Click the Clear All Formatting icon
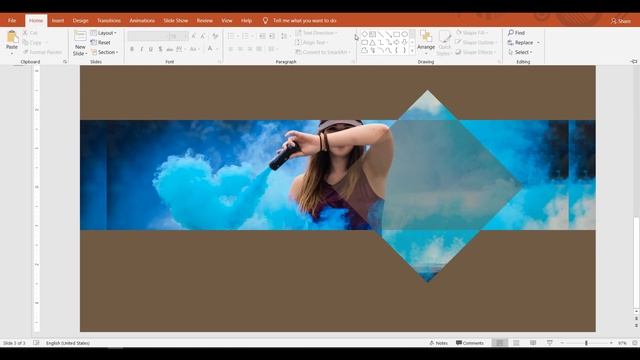Screen dimensions: 640x360 click(x=215, y=36)
